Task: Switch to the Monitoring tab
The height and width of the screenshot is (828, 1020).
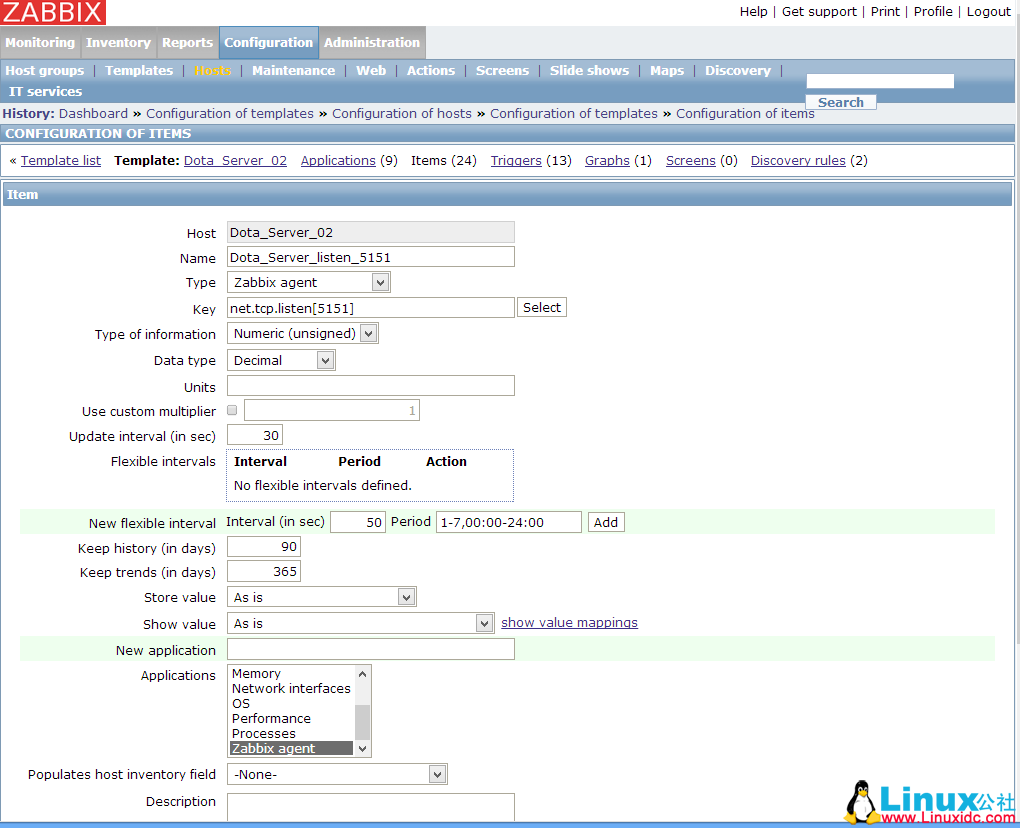Action: click(x=40, y=43)
